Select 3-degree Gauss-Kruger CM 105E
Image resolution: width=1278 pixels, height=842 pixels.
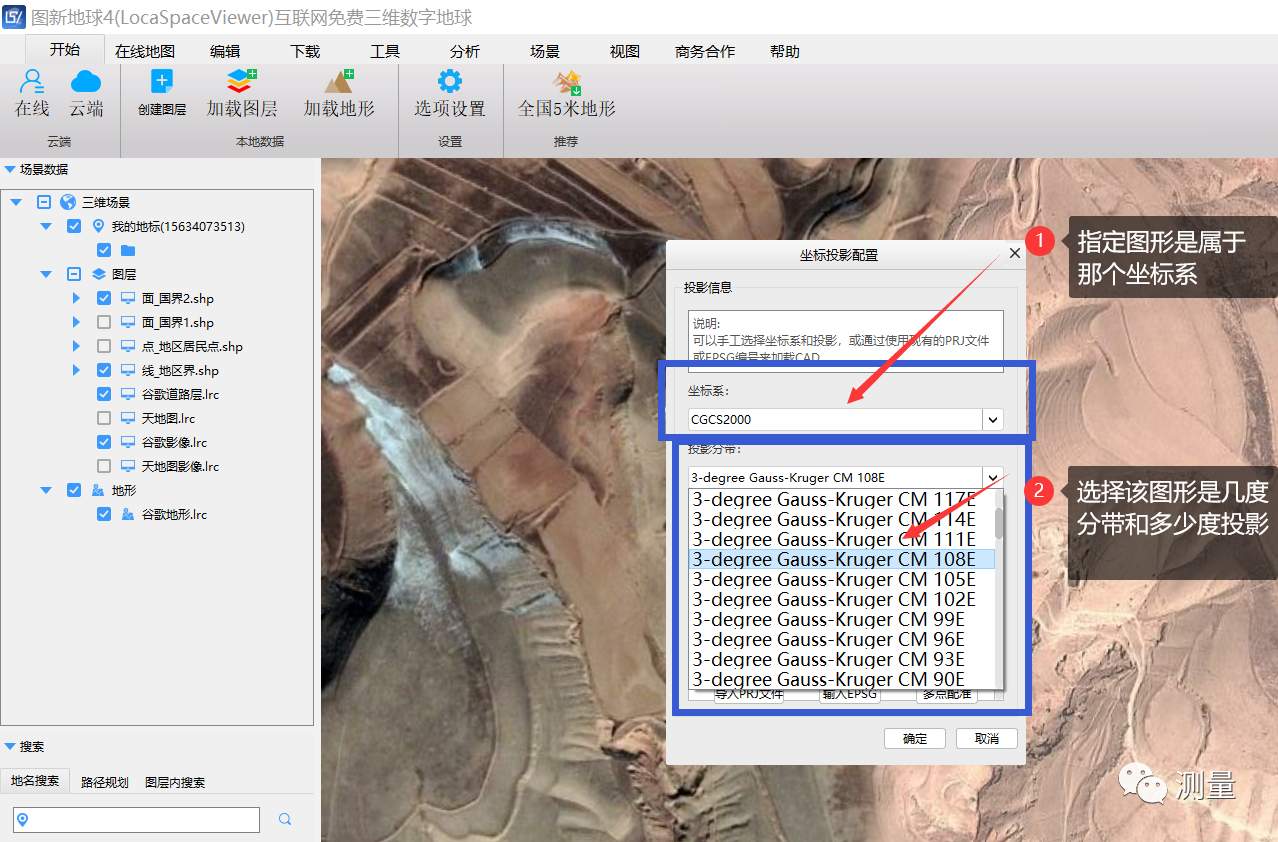[842, 579]
